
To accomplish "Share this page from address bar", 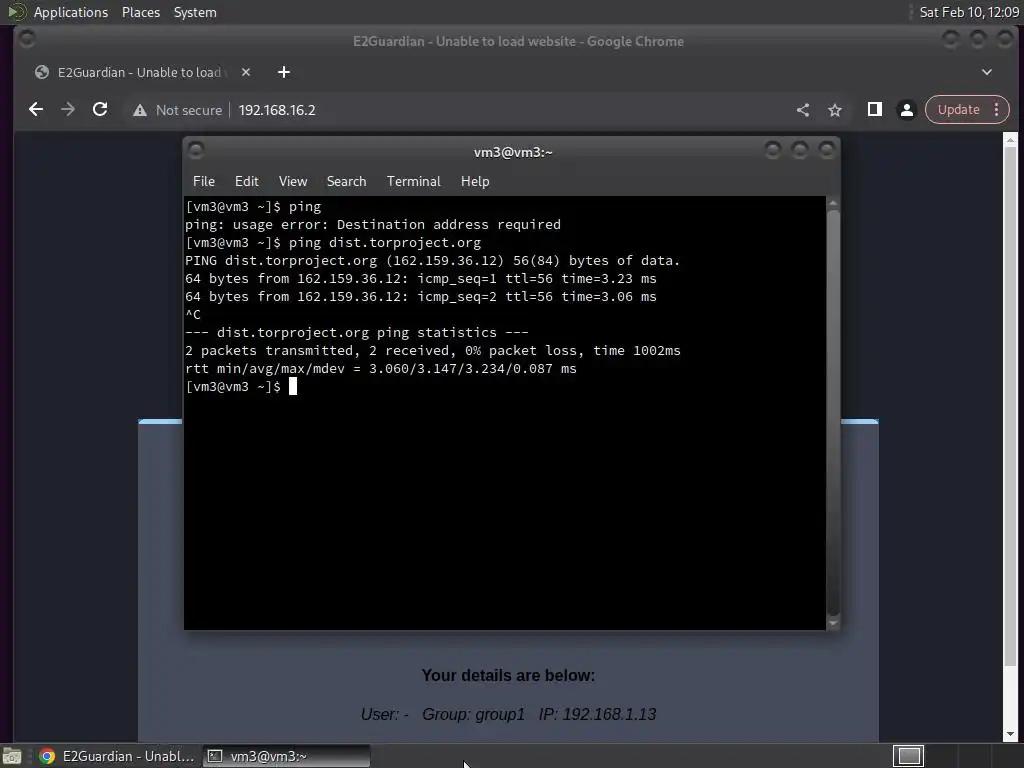I will click(803, 110).
